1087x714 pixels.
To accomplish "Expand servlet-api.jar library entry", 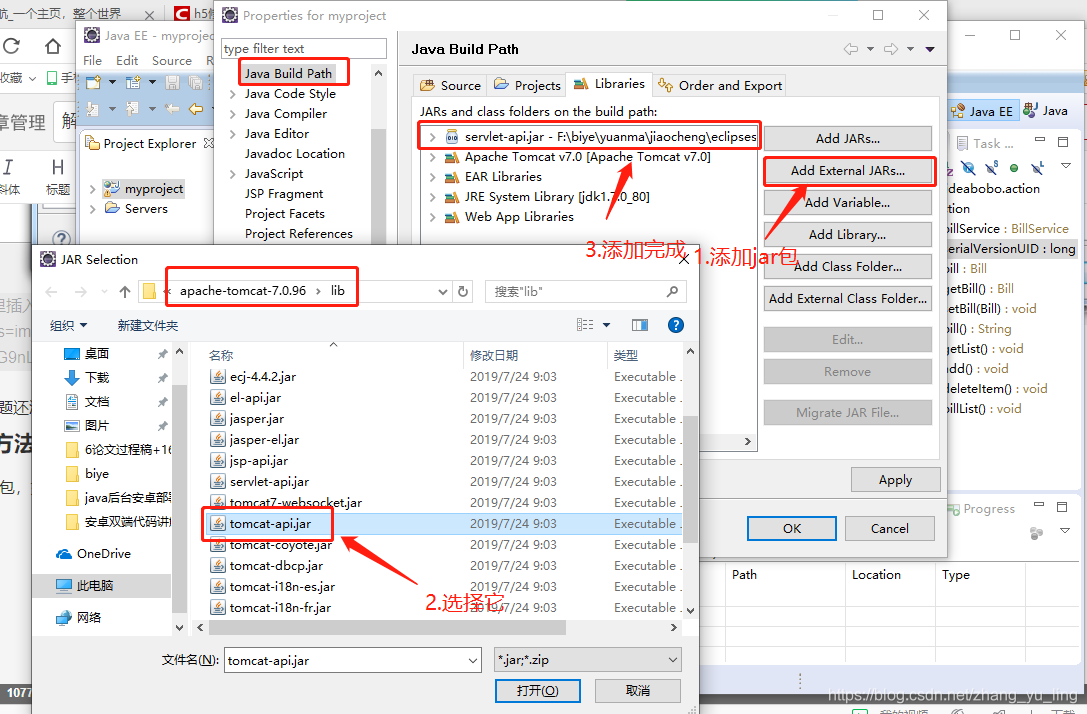I will tap(433, 137).
